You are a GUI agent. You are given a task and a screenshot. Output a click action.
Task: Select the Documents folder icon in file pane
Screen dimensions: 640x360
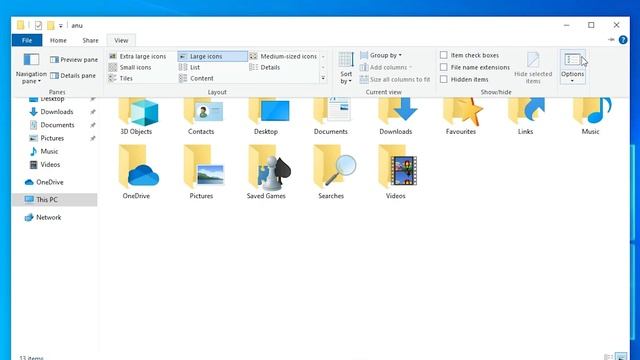331,116
